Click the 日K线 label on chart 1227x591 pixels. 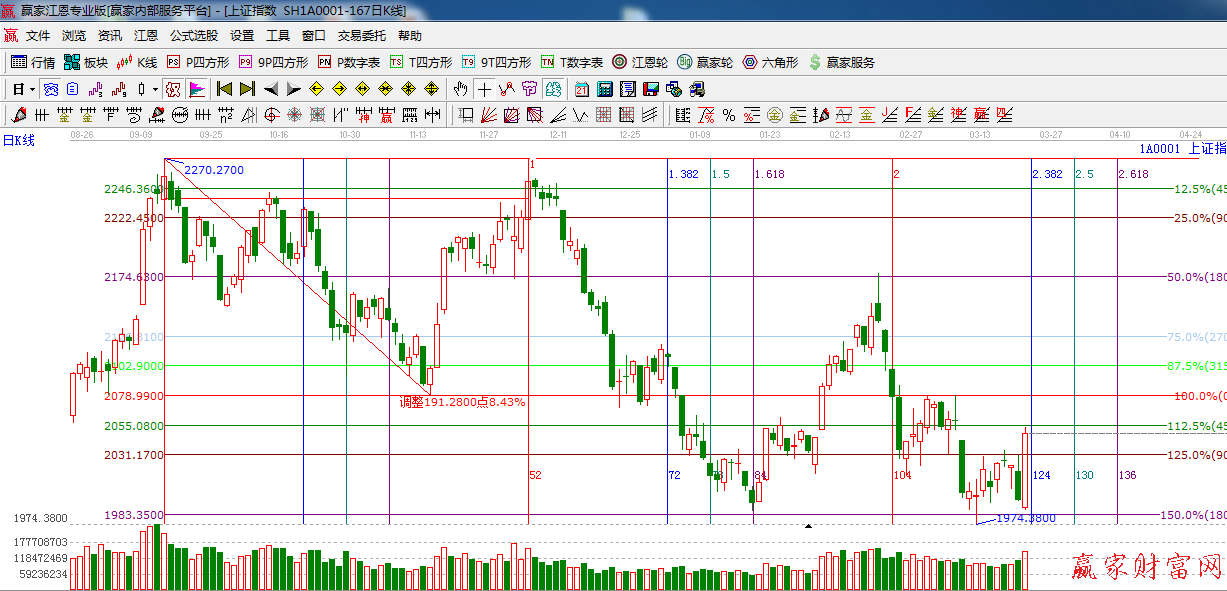coord(19,141)
